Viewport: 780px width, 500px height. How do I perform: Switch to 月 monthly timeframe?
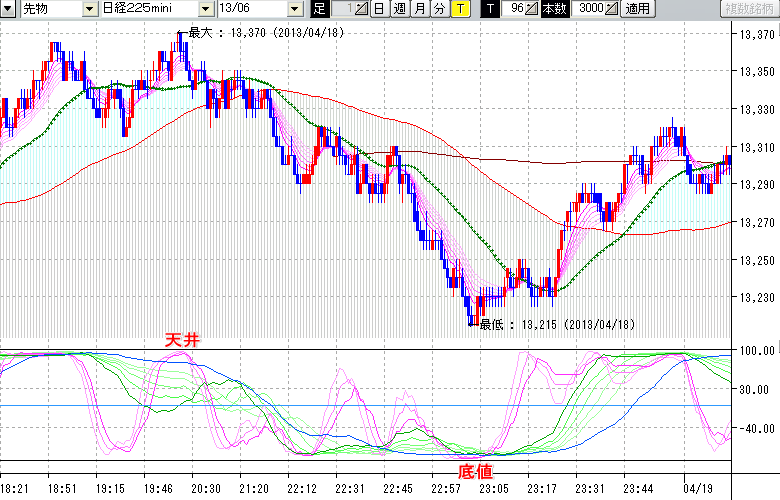[x=419, y=9]
